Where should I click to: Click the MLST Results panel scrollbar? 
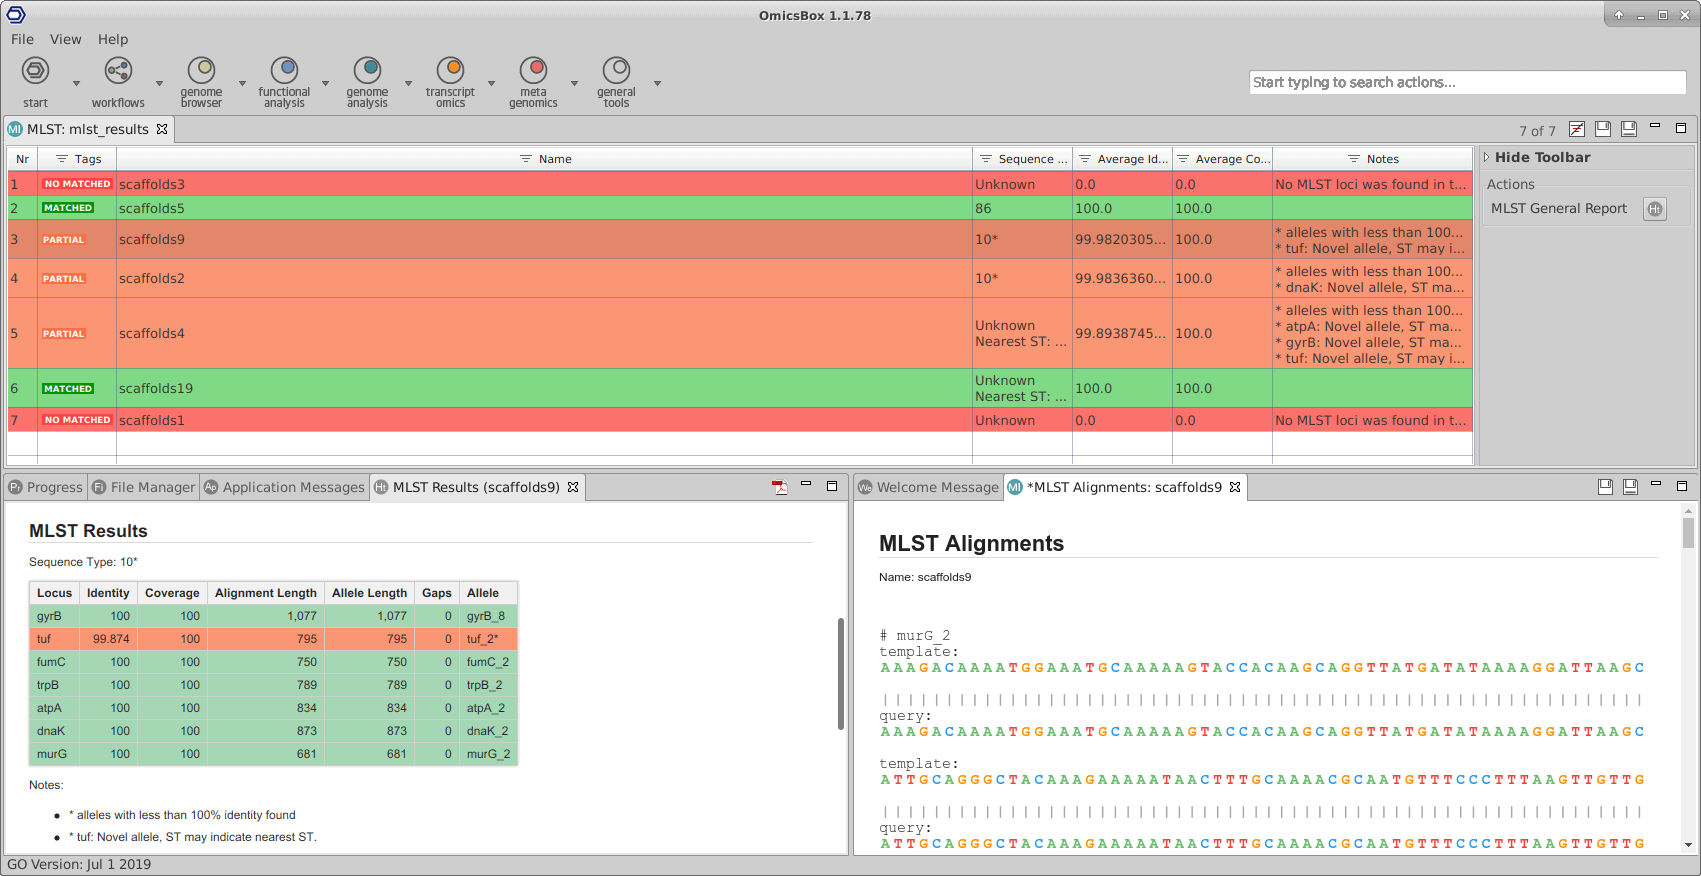[841, 674]
